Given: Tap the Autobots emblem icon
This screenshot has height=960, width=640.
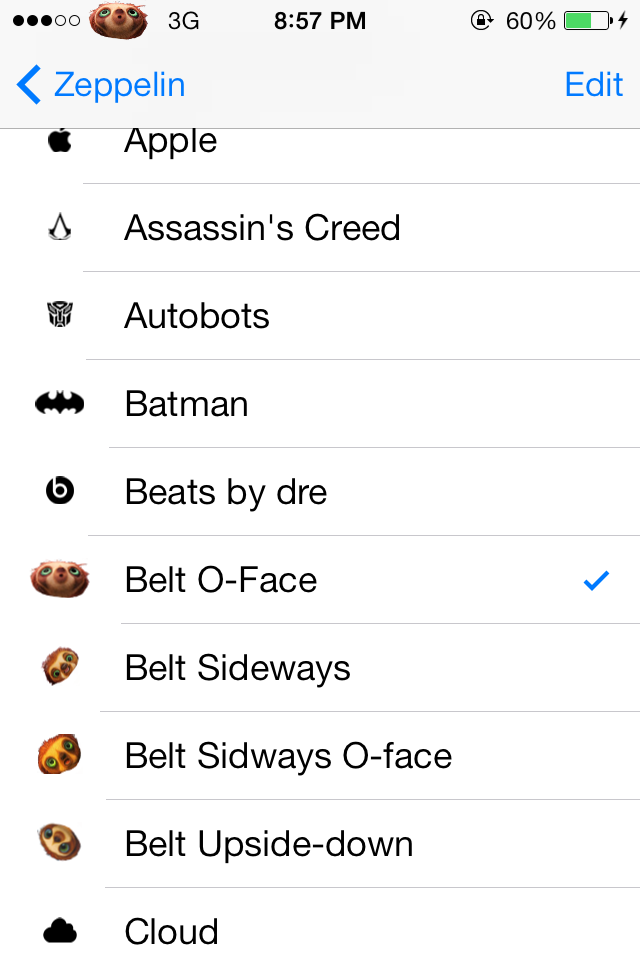Looking at the screenshot, I should (59, 316).
